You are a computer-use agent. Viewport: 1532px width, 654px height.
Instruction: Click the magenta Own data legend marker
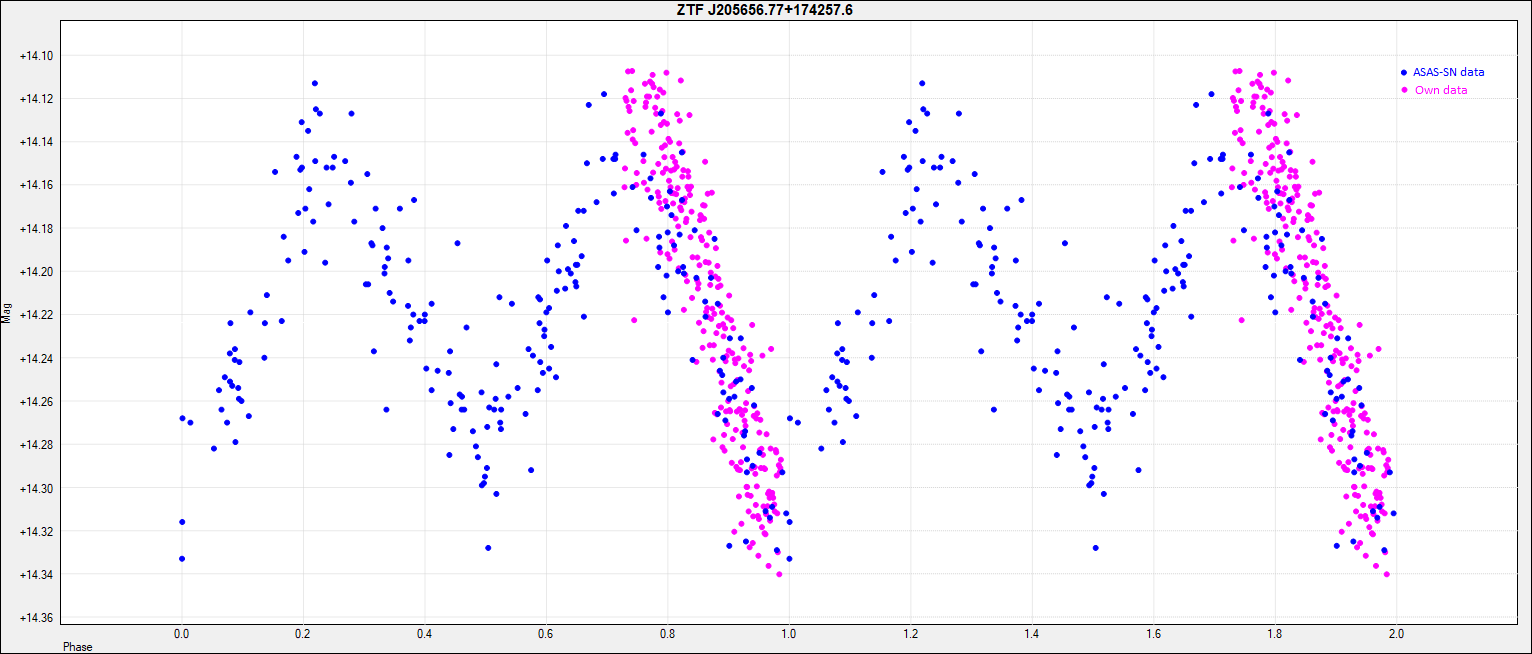click(x=1404, y=90)
